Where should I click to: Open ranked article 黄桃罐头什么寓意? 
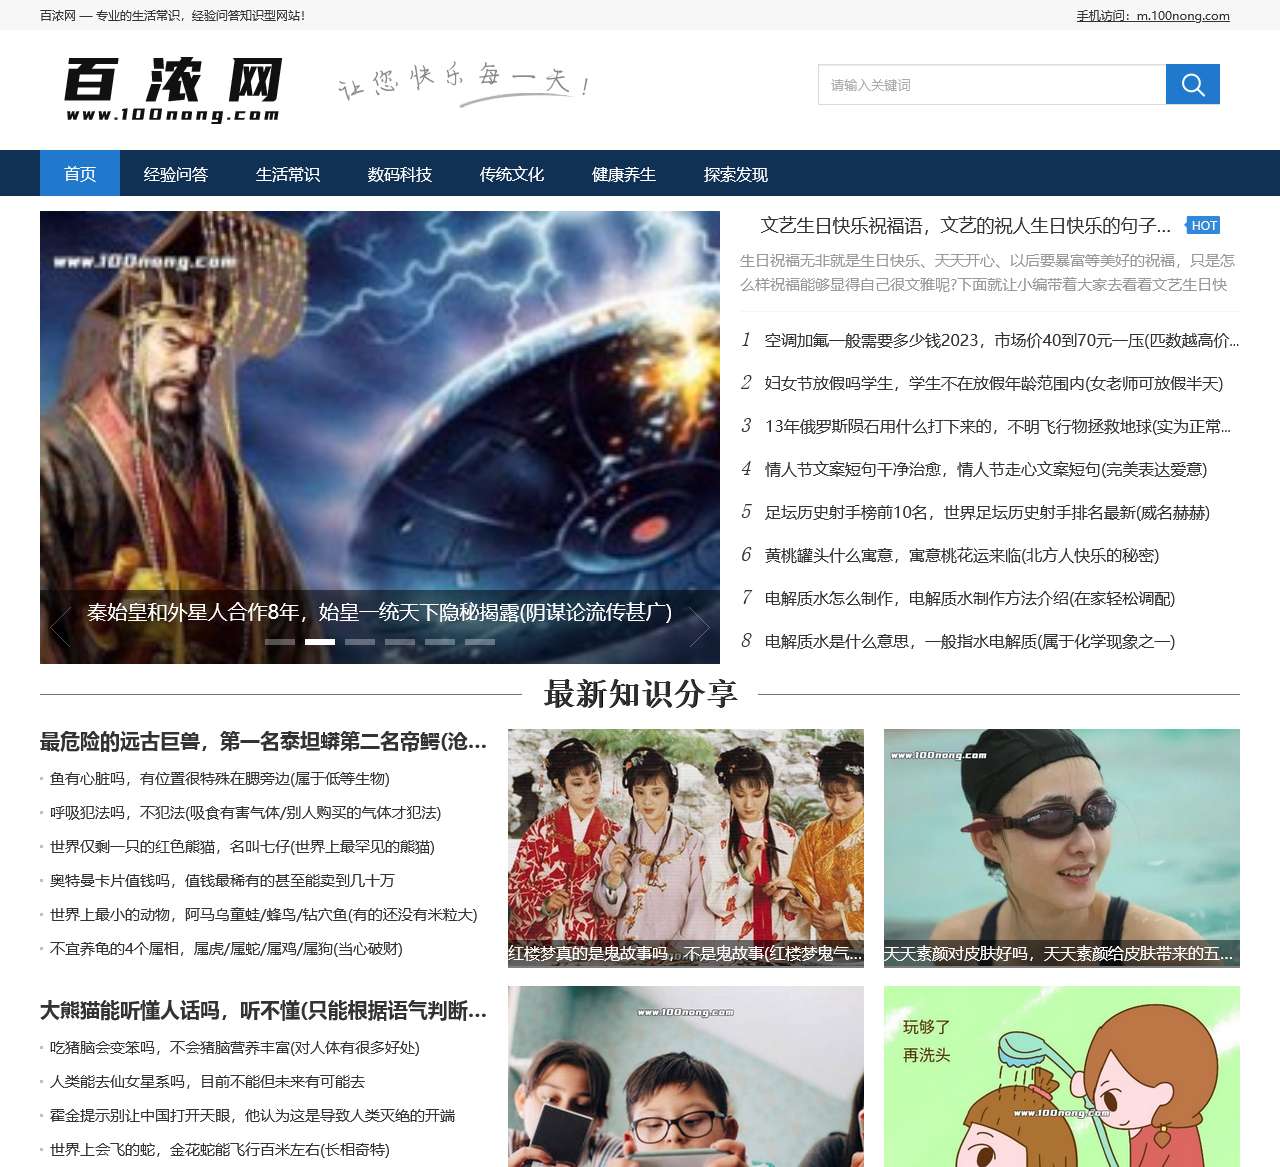pyautogui.click(x=962, y=555)
